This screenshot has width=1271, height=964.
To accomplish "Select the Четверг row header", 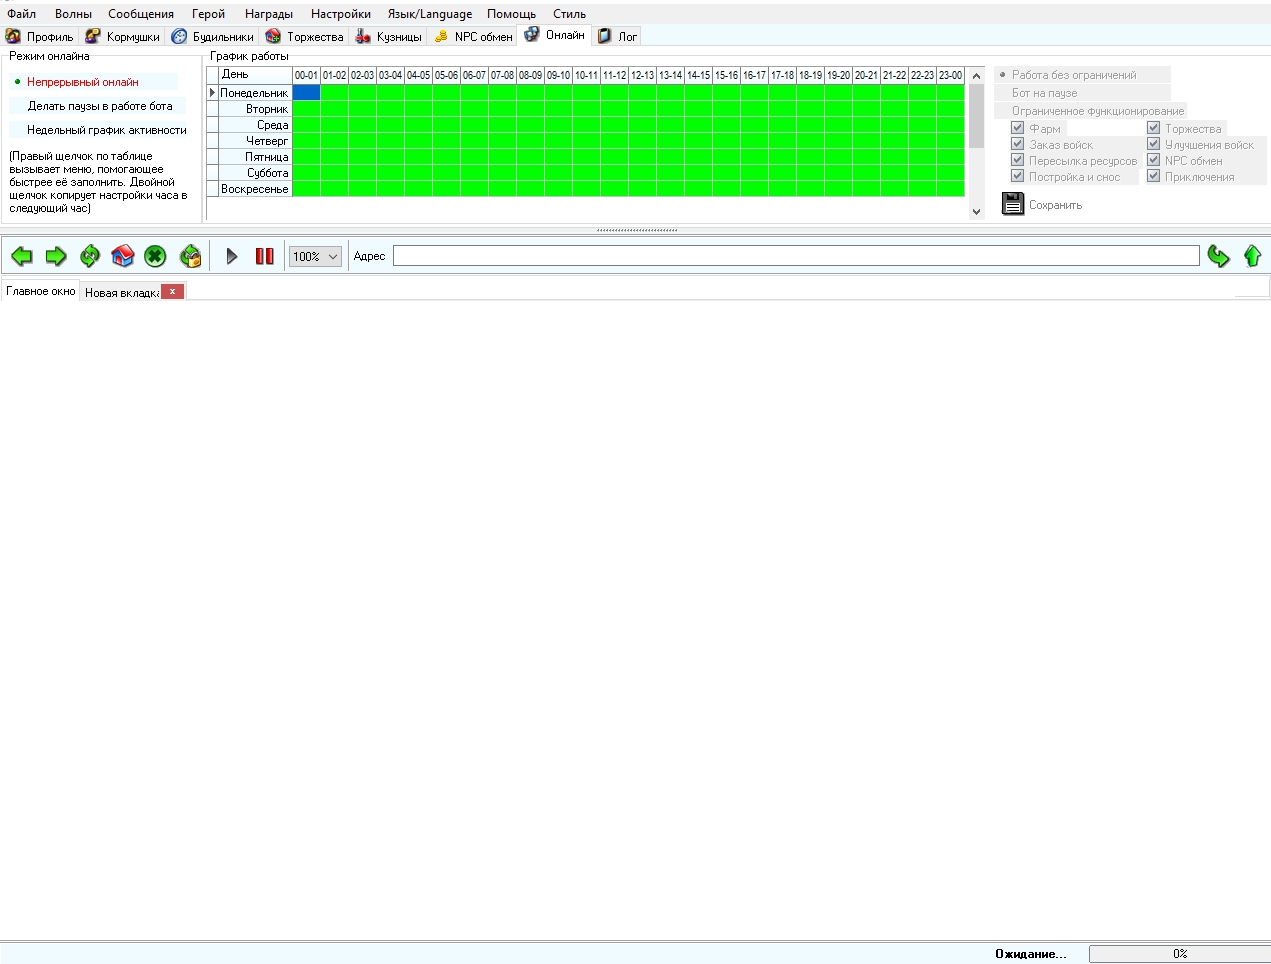I will point(254,141).
